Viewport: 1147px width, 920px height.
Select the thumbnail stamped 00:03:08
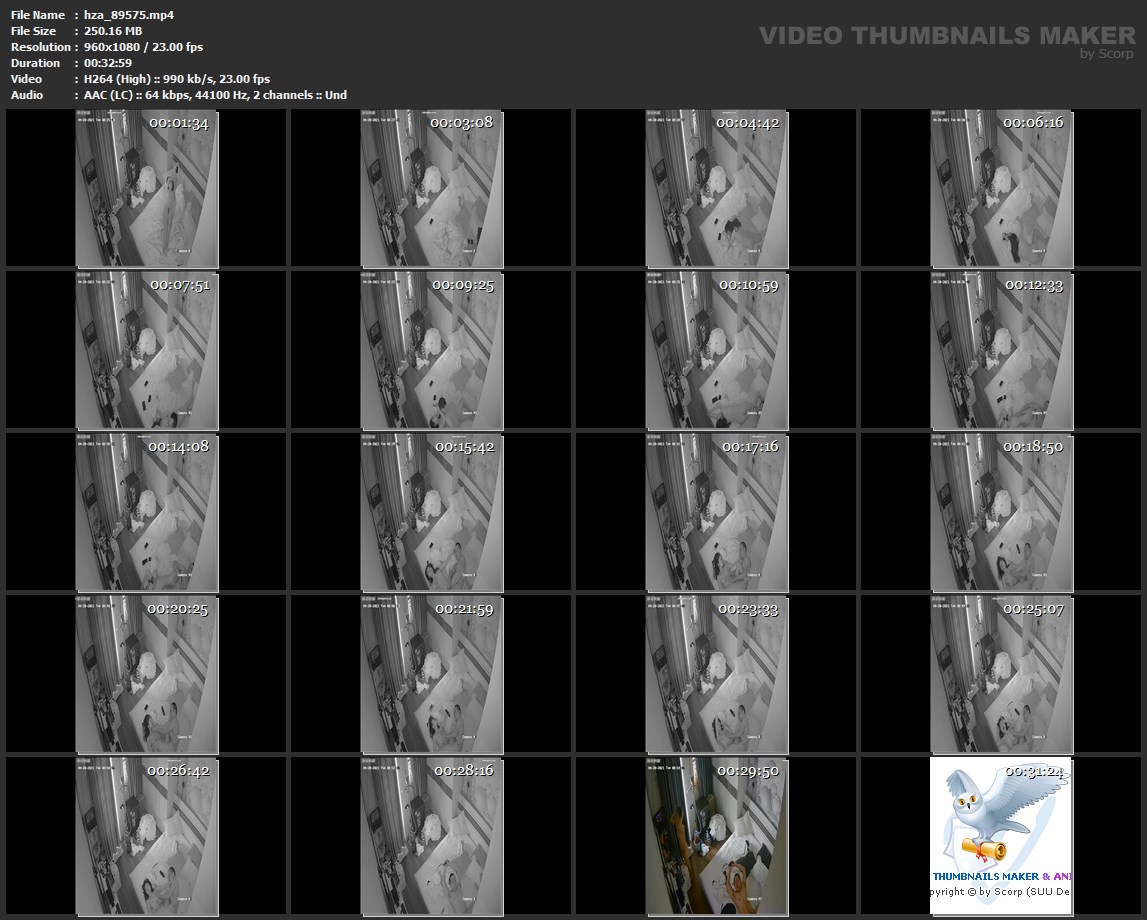click(432, 189)
